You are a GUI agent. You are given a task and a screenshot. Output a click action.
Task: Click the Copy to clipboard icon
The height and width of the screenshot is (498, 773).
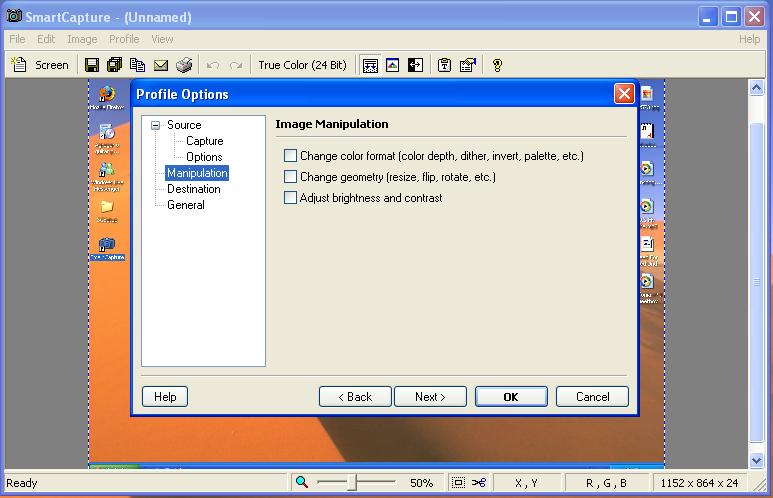[138, 65]
